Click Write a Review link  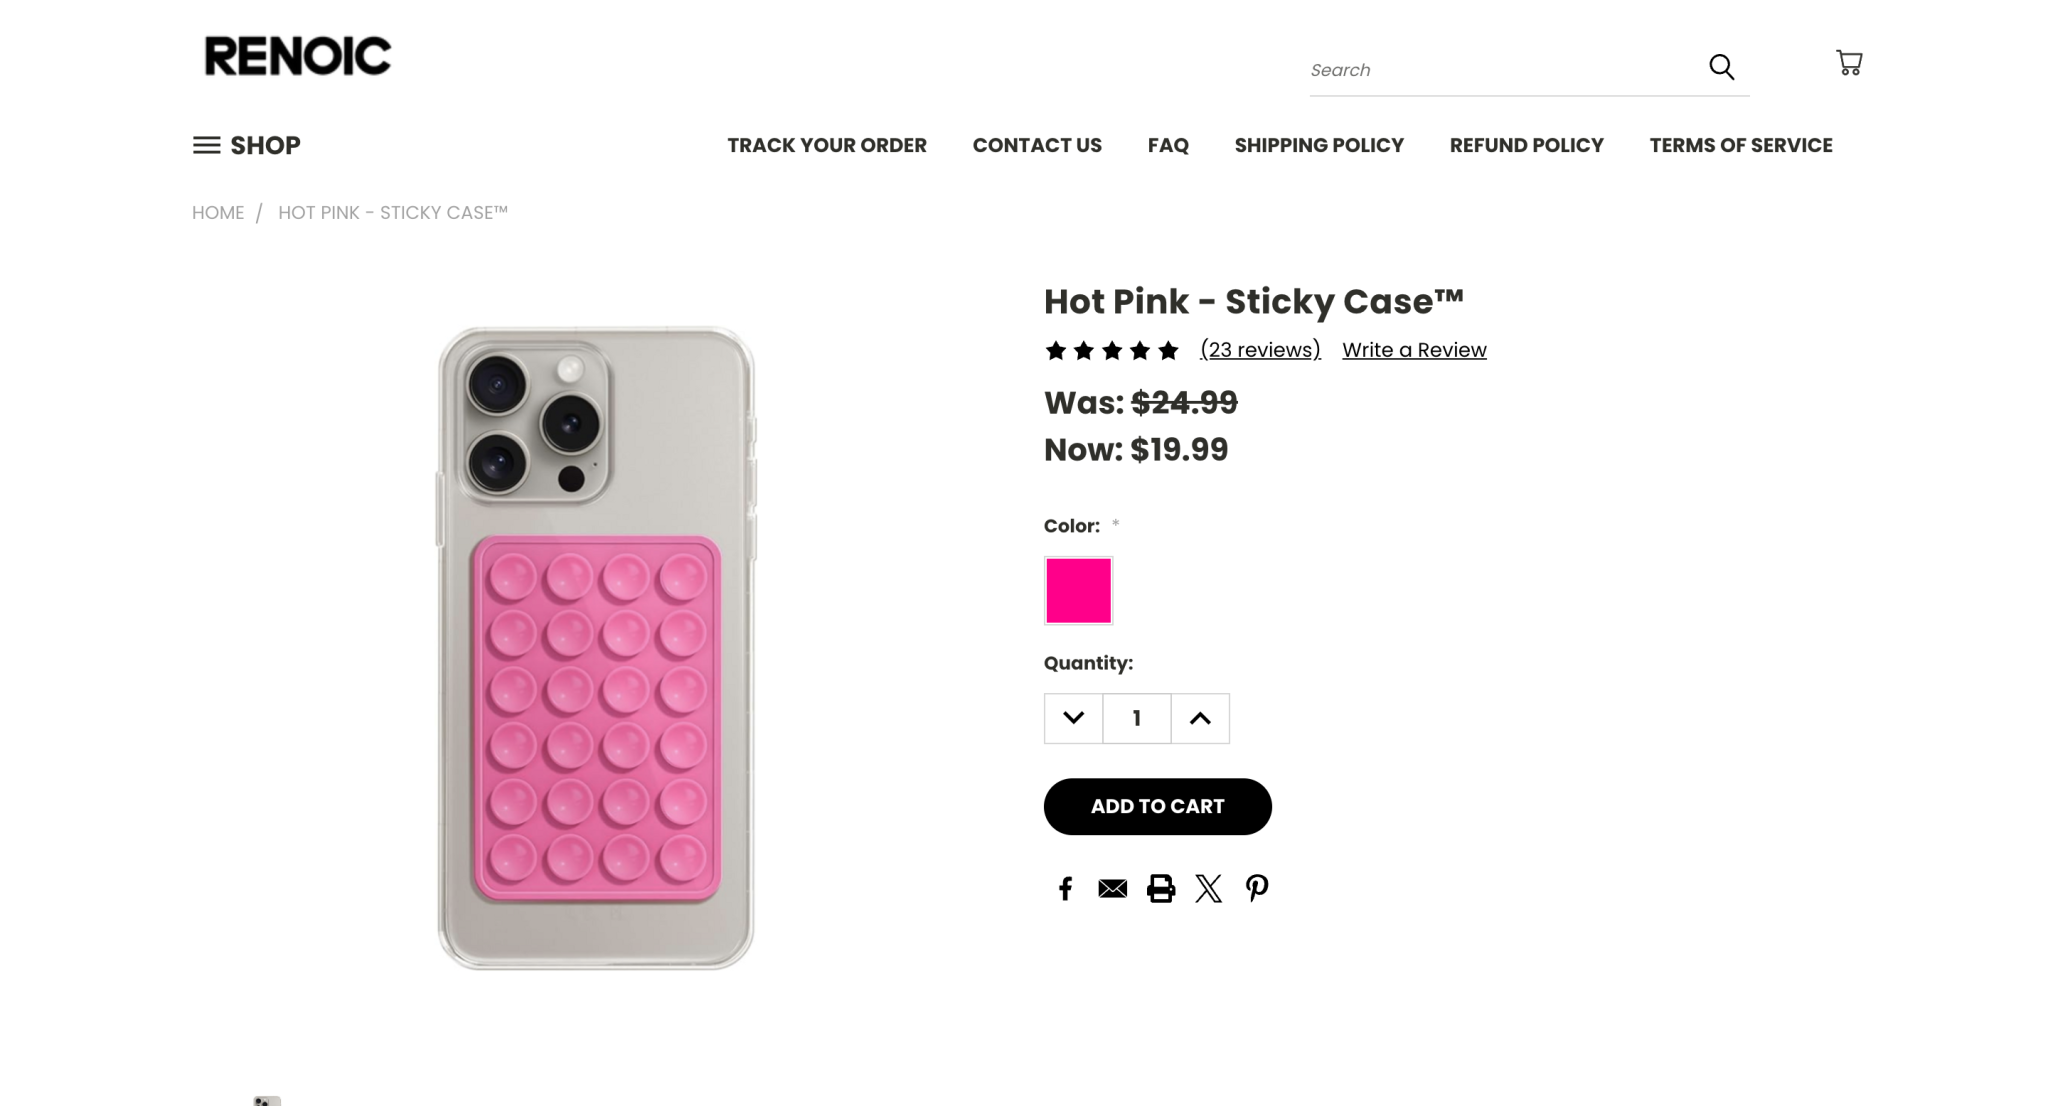[x=1414, y=350]
